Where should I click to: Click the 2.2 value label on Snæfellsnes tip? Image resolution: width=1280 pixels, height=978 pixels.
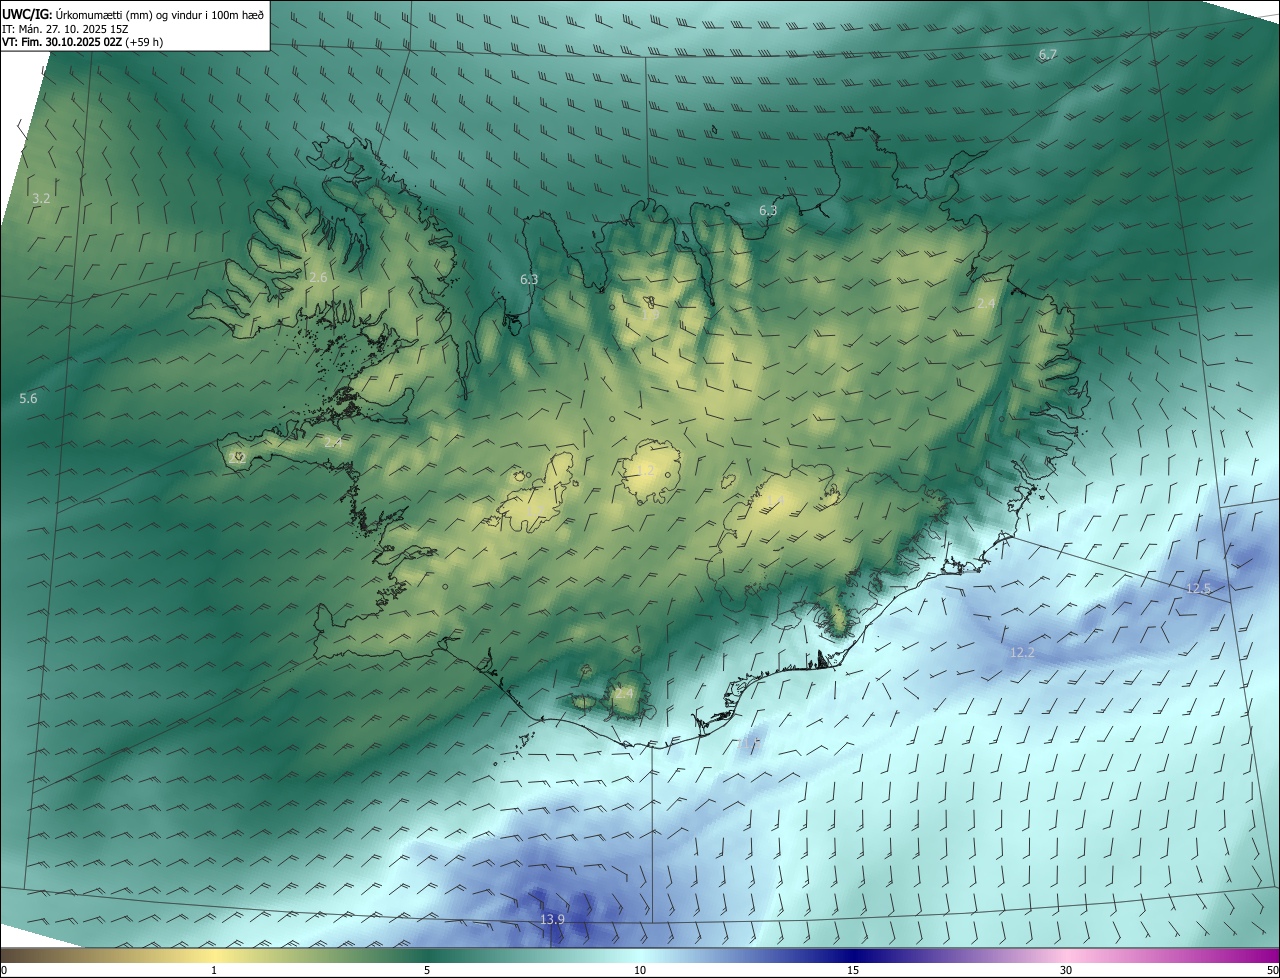point(237,457)
